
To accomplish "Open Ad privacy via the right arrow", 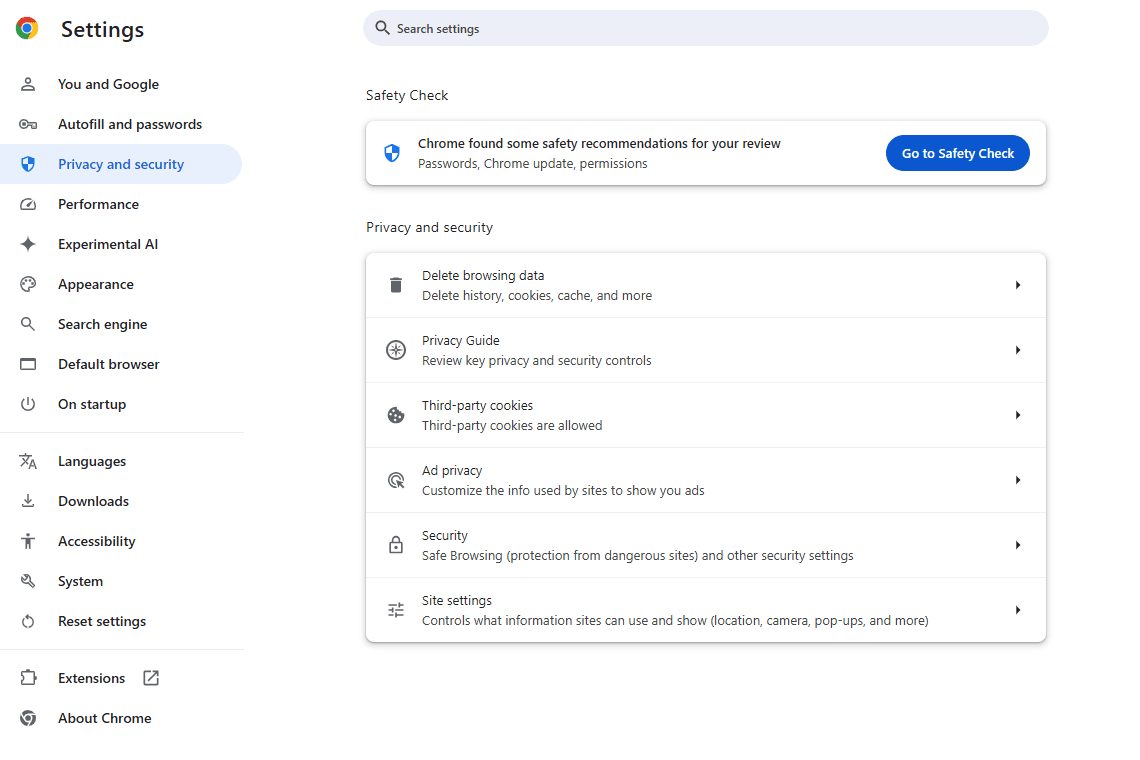I will click(1018, 480).
